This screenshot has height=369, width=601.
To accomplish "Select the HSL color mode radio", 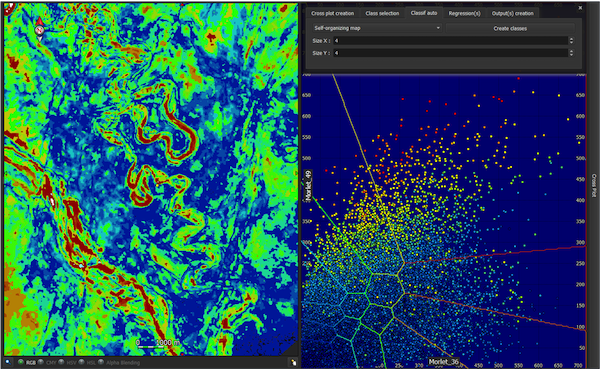I will coord(81,362).
